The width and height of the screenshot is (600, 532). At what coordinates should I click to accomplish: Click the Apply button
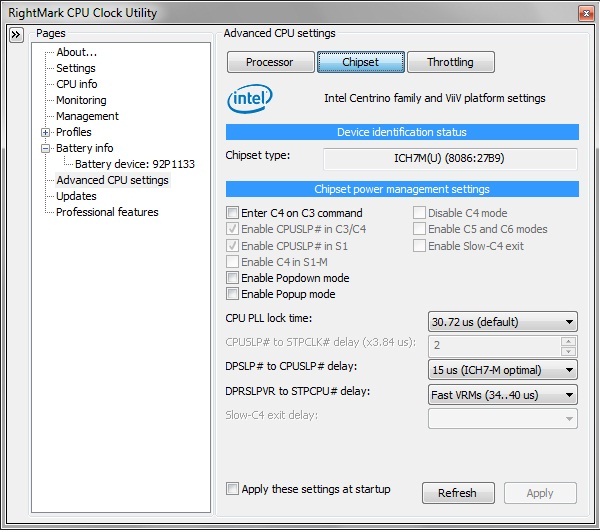(x=540, y=493)
